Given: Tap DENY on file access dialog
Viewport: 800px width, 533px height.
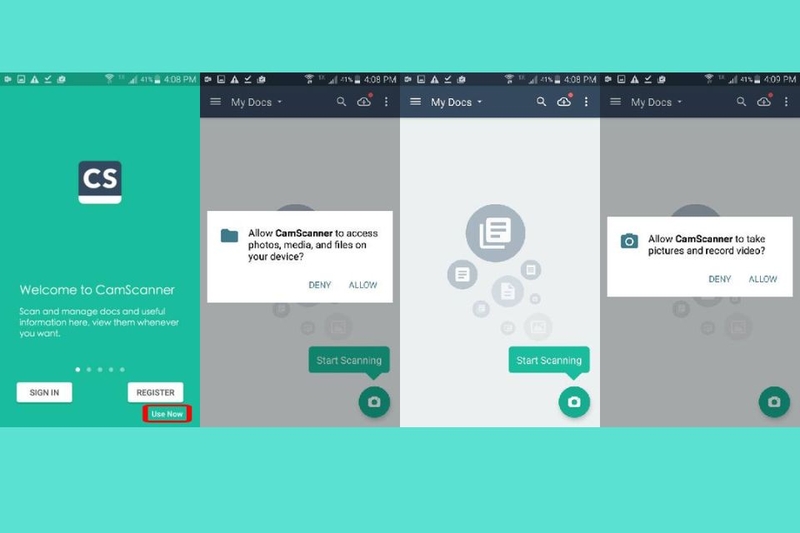Looking at the screenshot, I should click(x=320, y=285).
